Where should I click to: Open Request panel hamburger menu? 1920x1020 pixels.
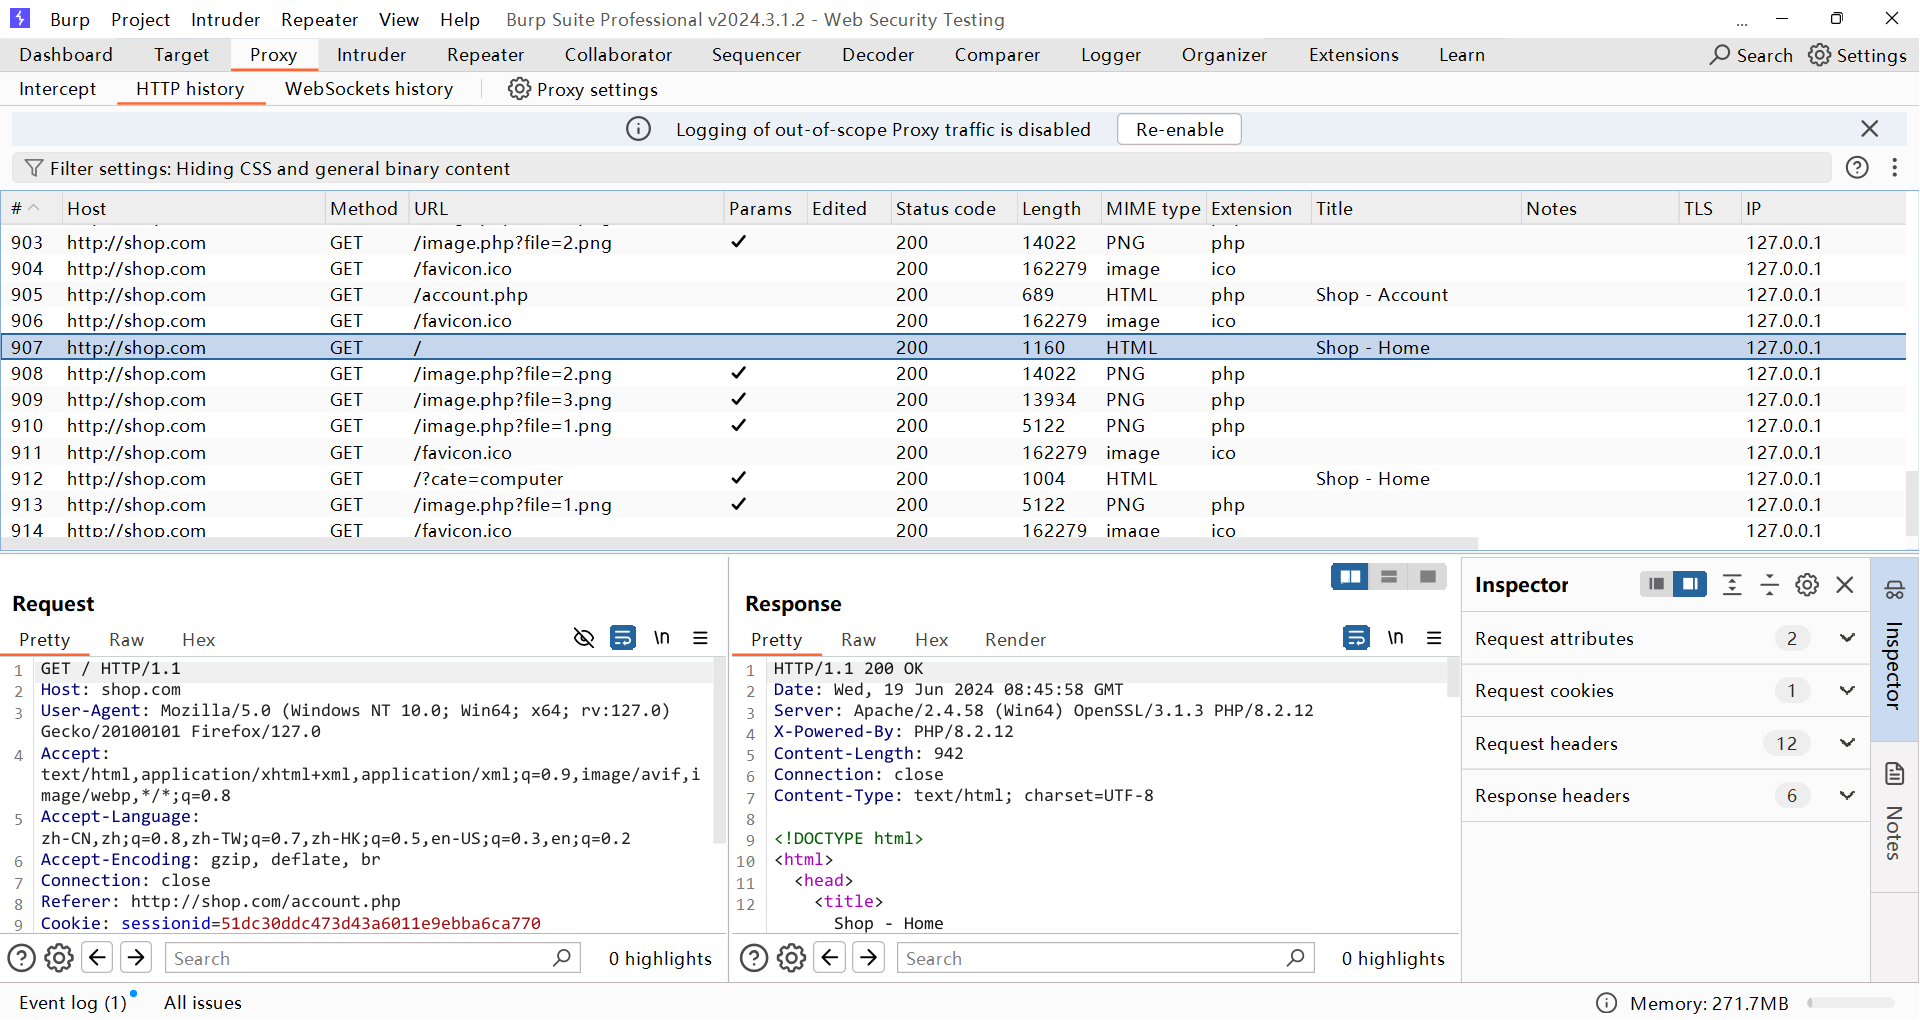(701, 638)
